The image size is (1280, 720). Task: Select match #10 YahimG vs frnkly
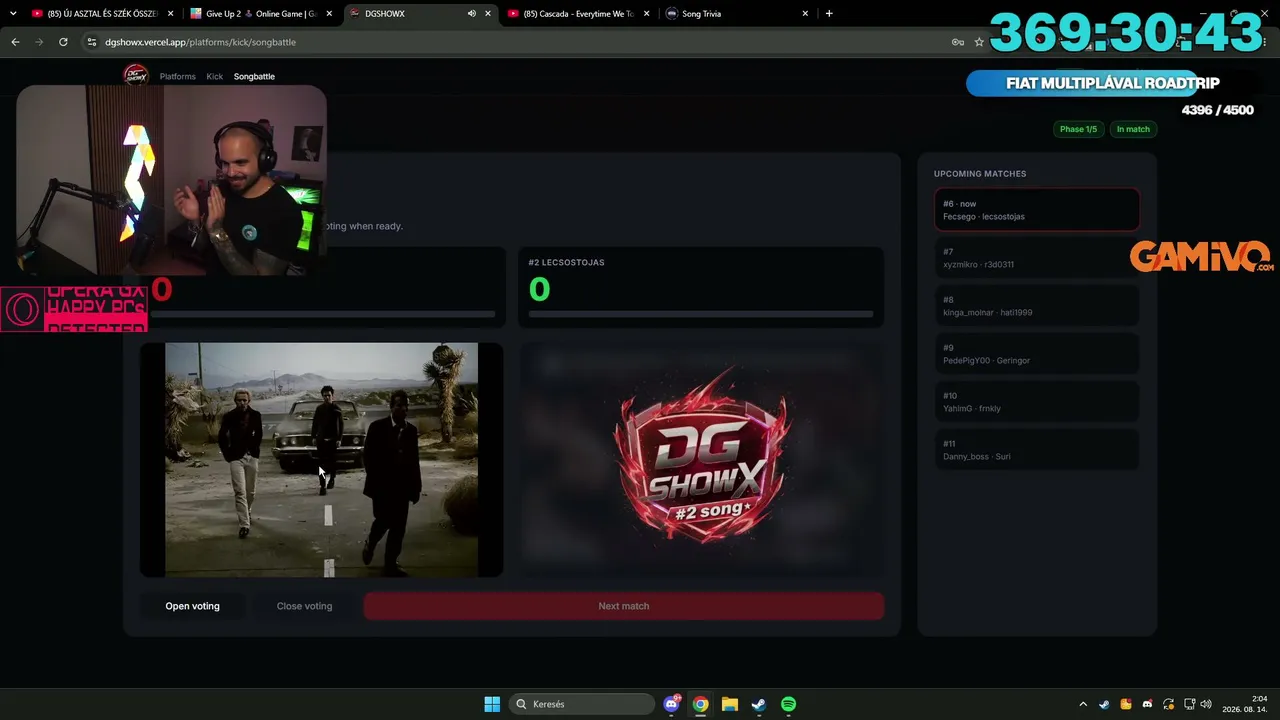tap(1037, 402)
